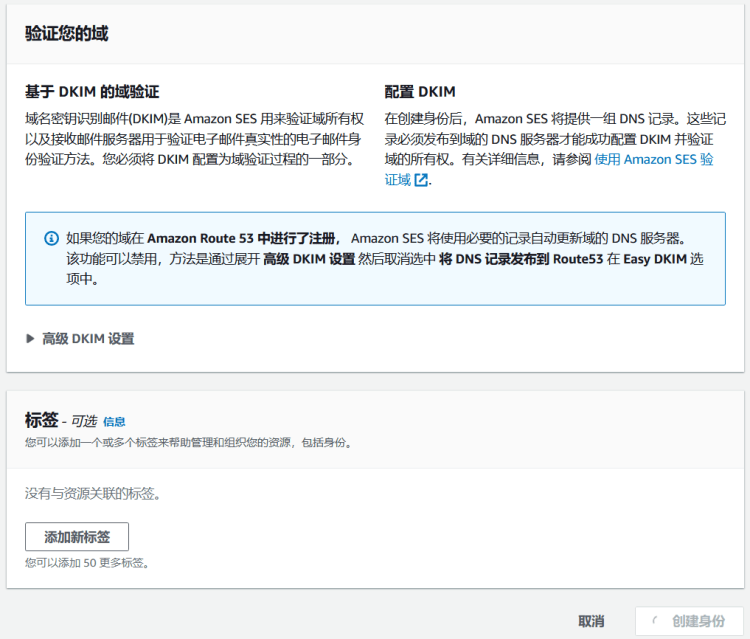Click the 没有与资源关联的标签 message

pyautogui.click(x=93, y=493)
